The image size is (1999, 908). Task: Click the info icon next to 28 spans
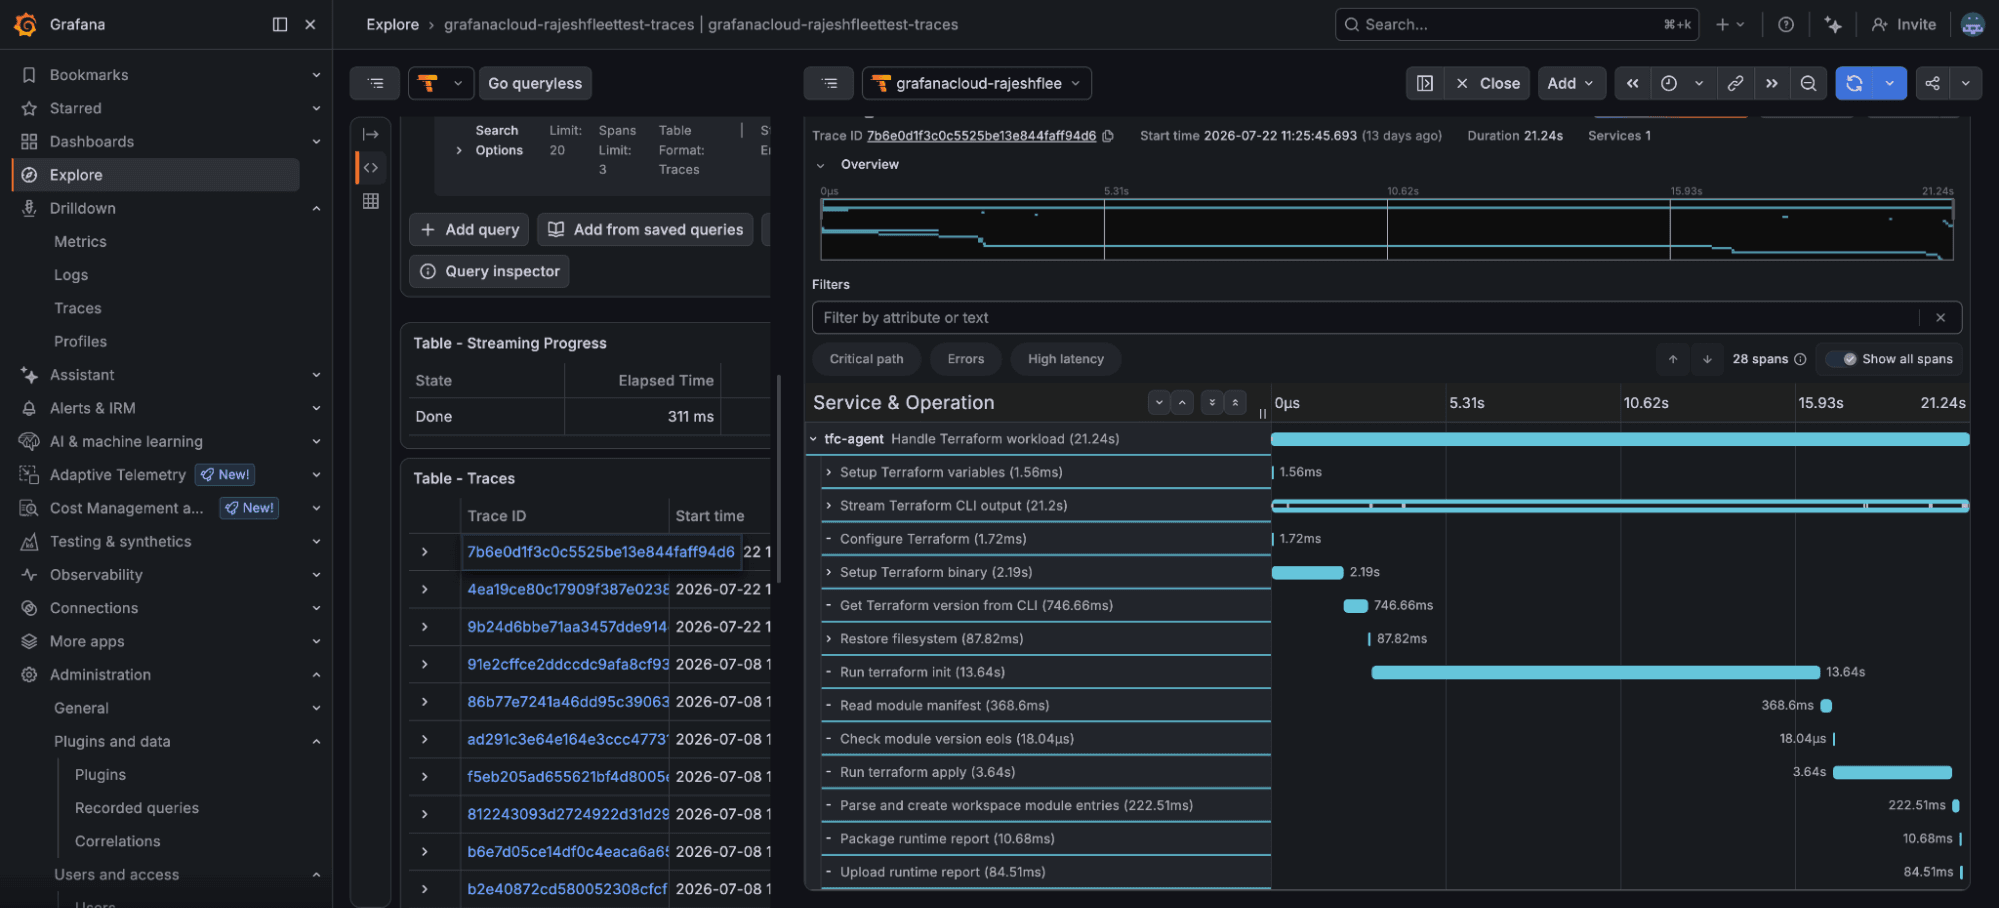1800,359
